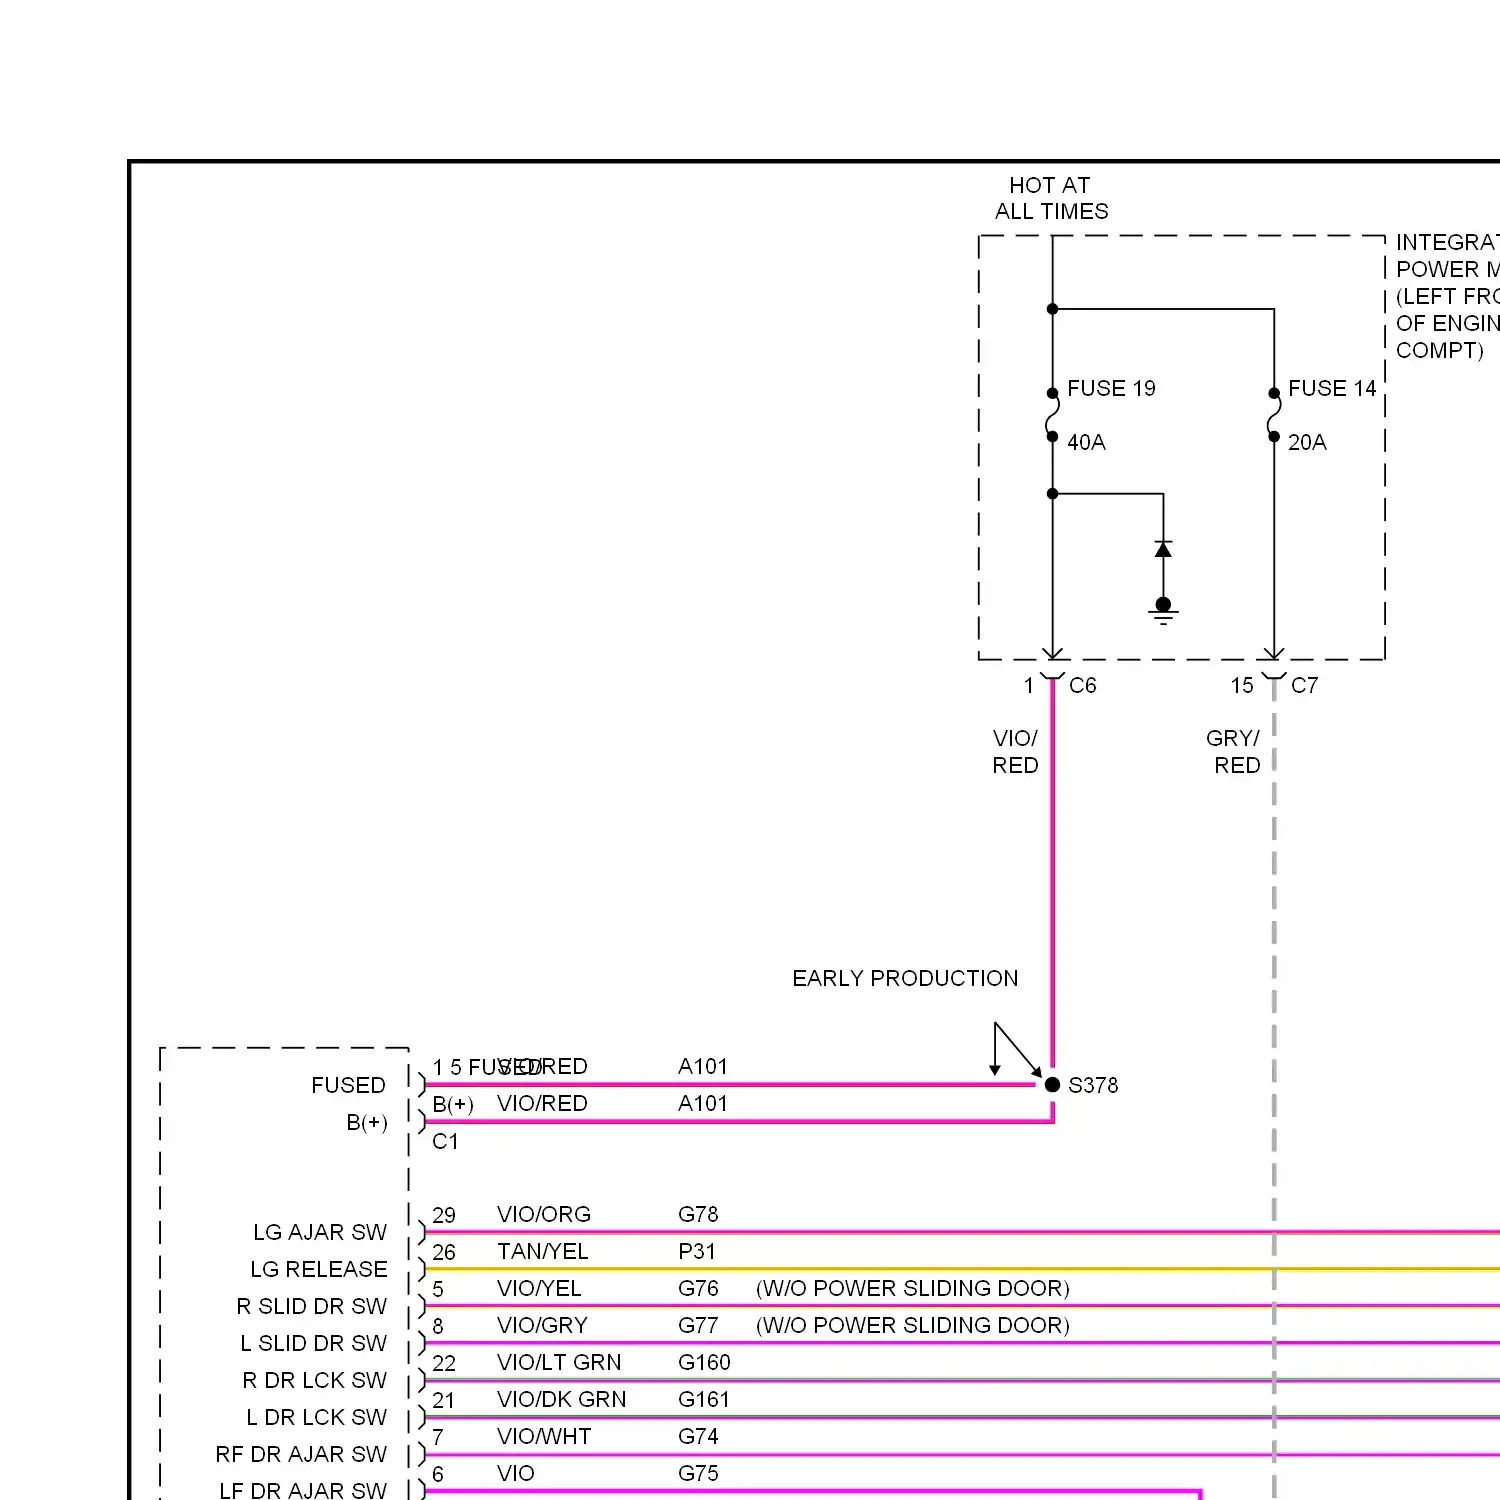Click circuit code 'G160'

[x=704, y=1362]
